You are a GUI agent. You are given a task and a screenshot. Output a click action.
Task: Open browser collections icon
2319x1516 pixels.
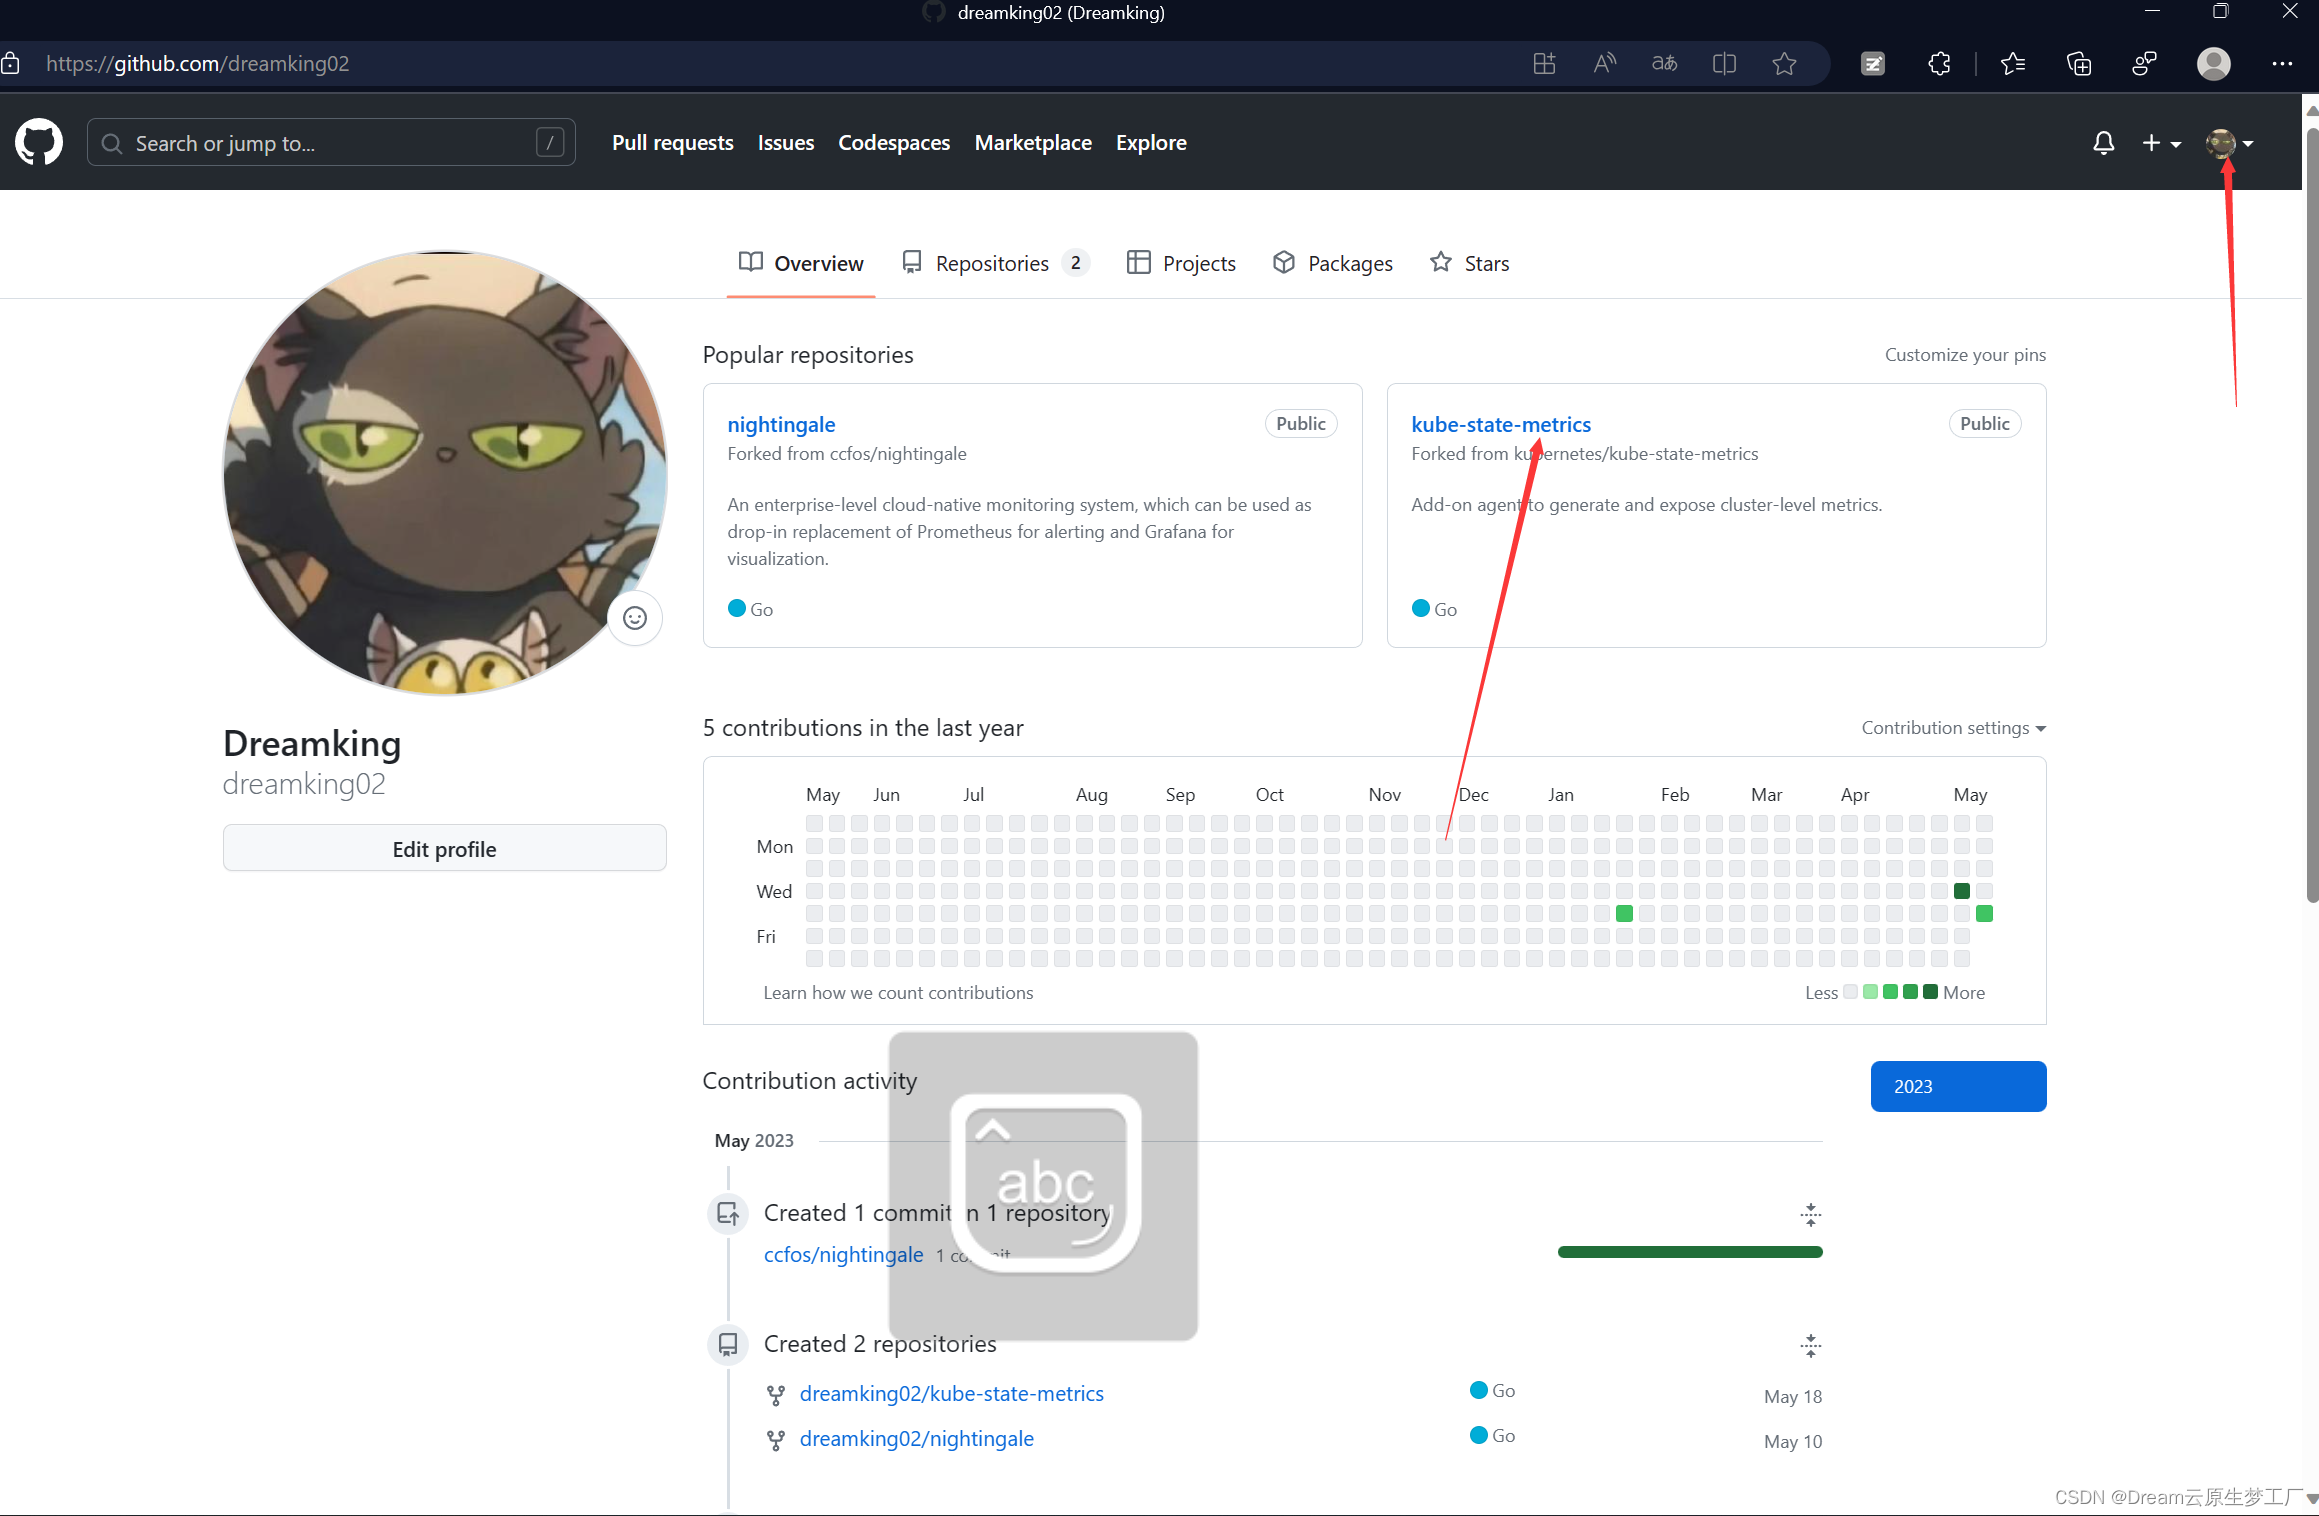2079,64
